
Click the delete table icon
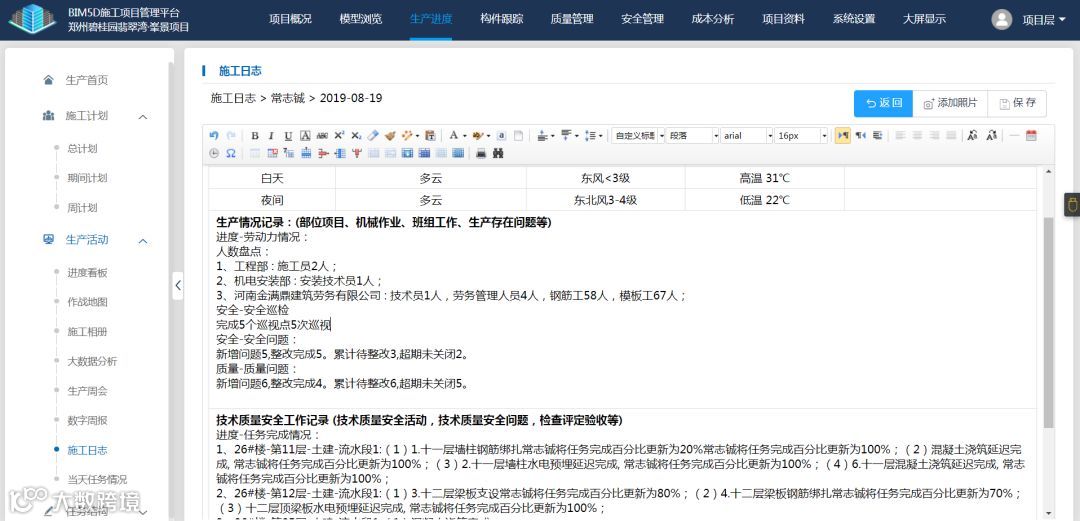point(272,153)
